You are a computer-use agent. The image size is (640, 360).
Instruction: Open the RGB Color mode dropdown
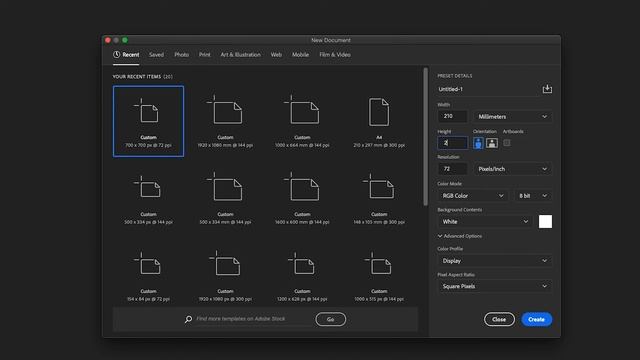click(x=473, y=196)
